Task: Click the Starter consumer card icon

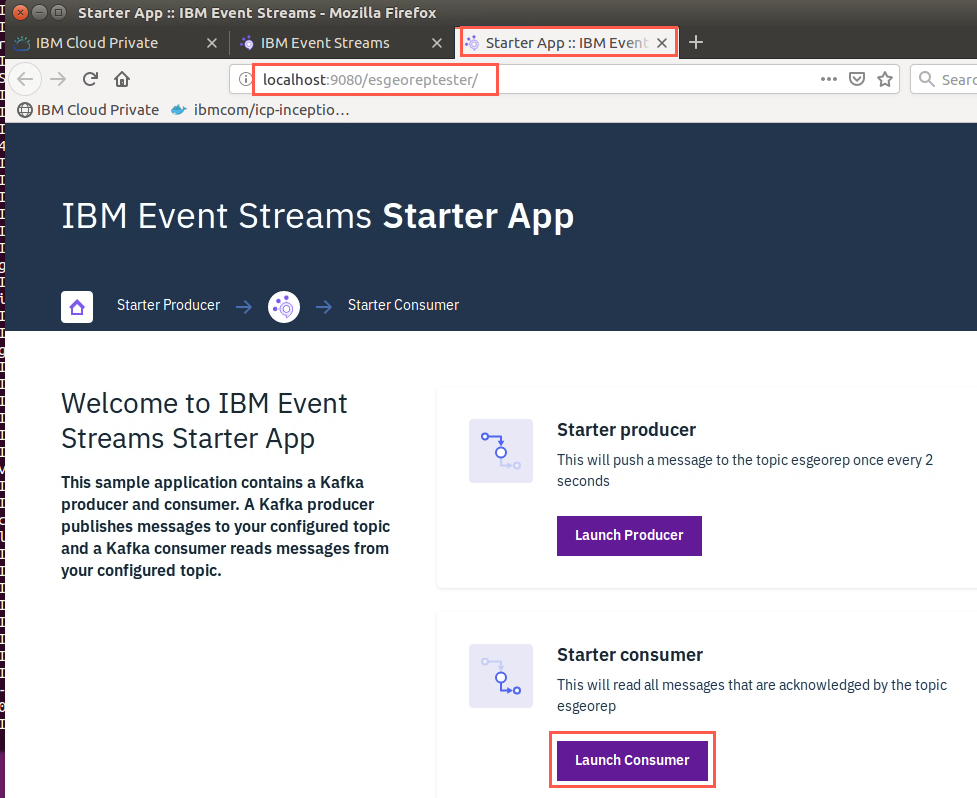Action: [500, 676]
